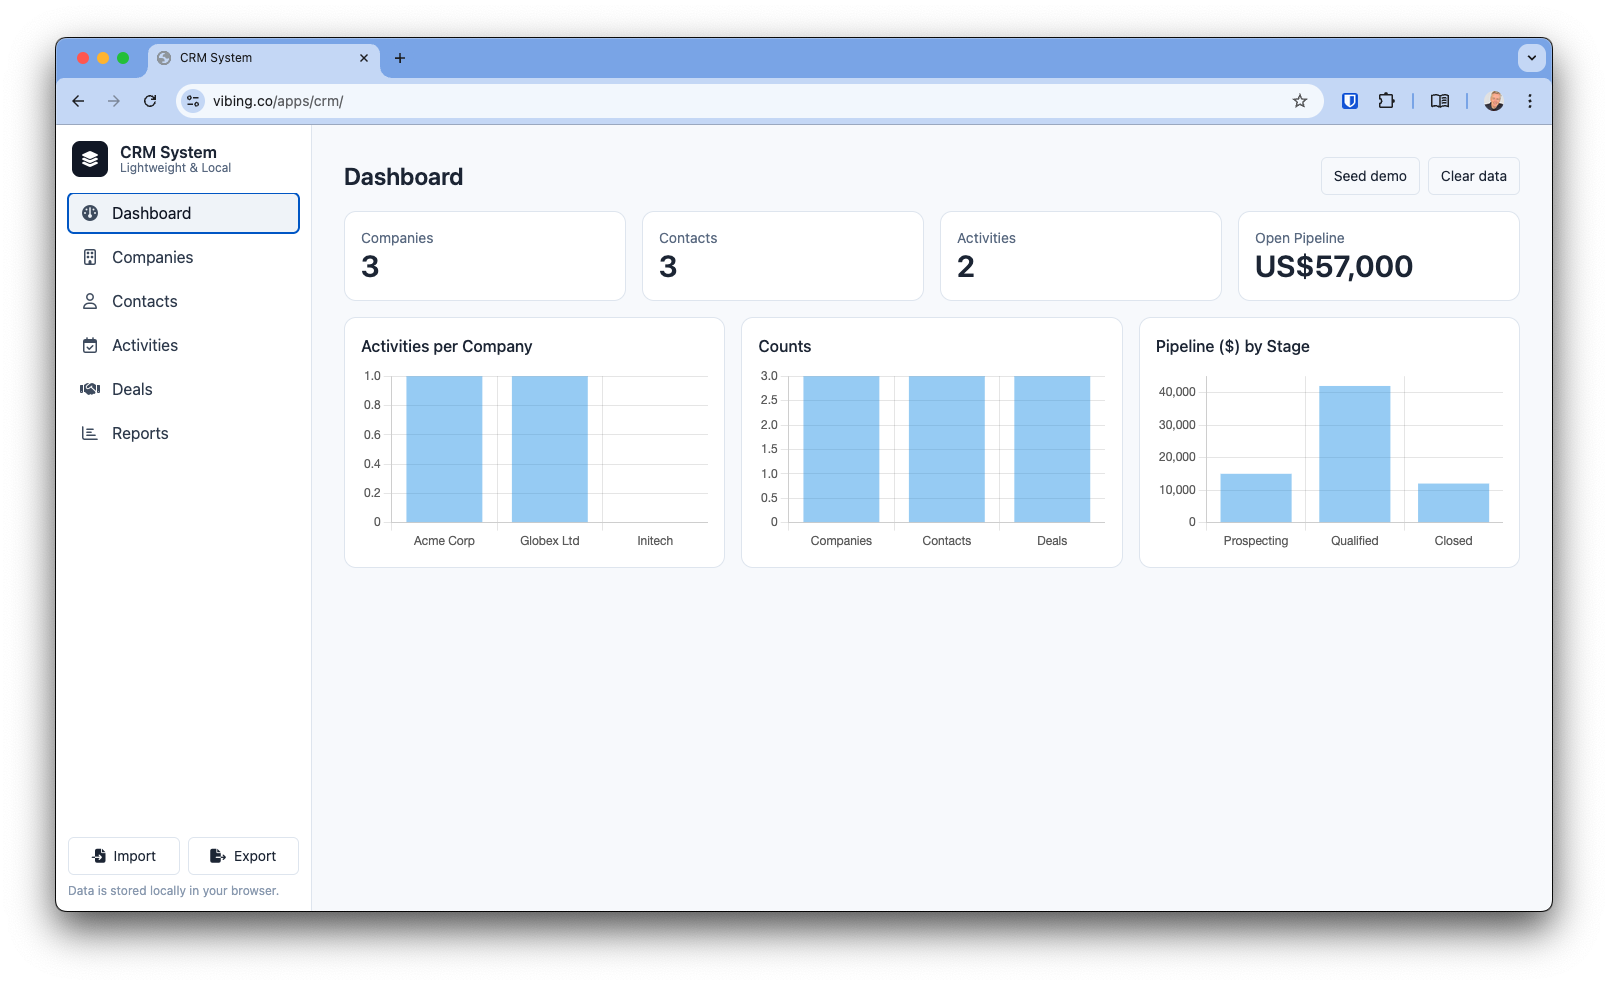Open Companies from the sidebar
This screenshot has width=1608, height=985.
click(x=152, y=258)
